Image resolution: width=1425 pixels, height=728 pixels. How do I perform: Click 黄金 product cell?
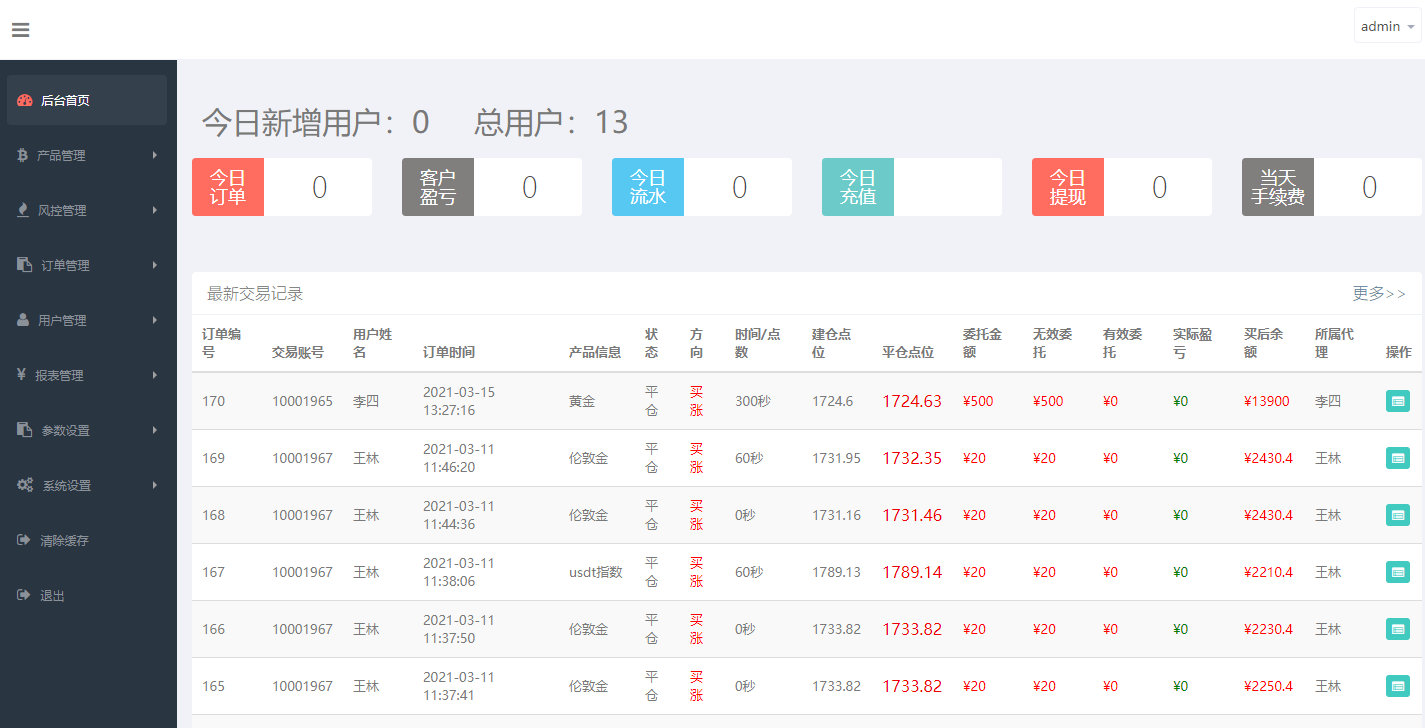click(582, 401)
